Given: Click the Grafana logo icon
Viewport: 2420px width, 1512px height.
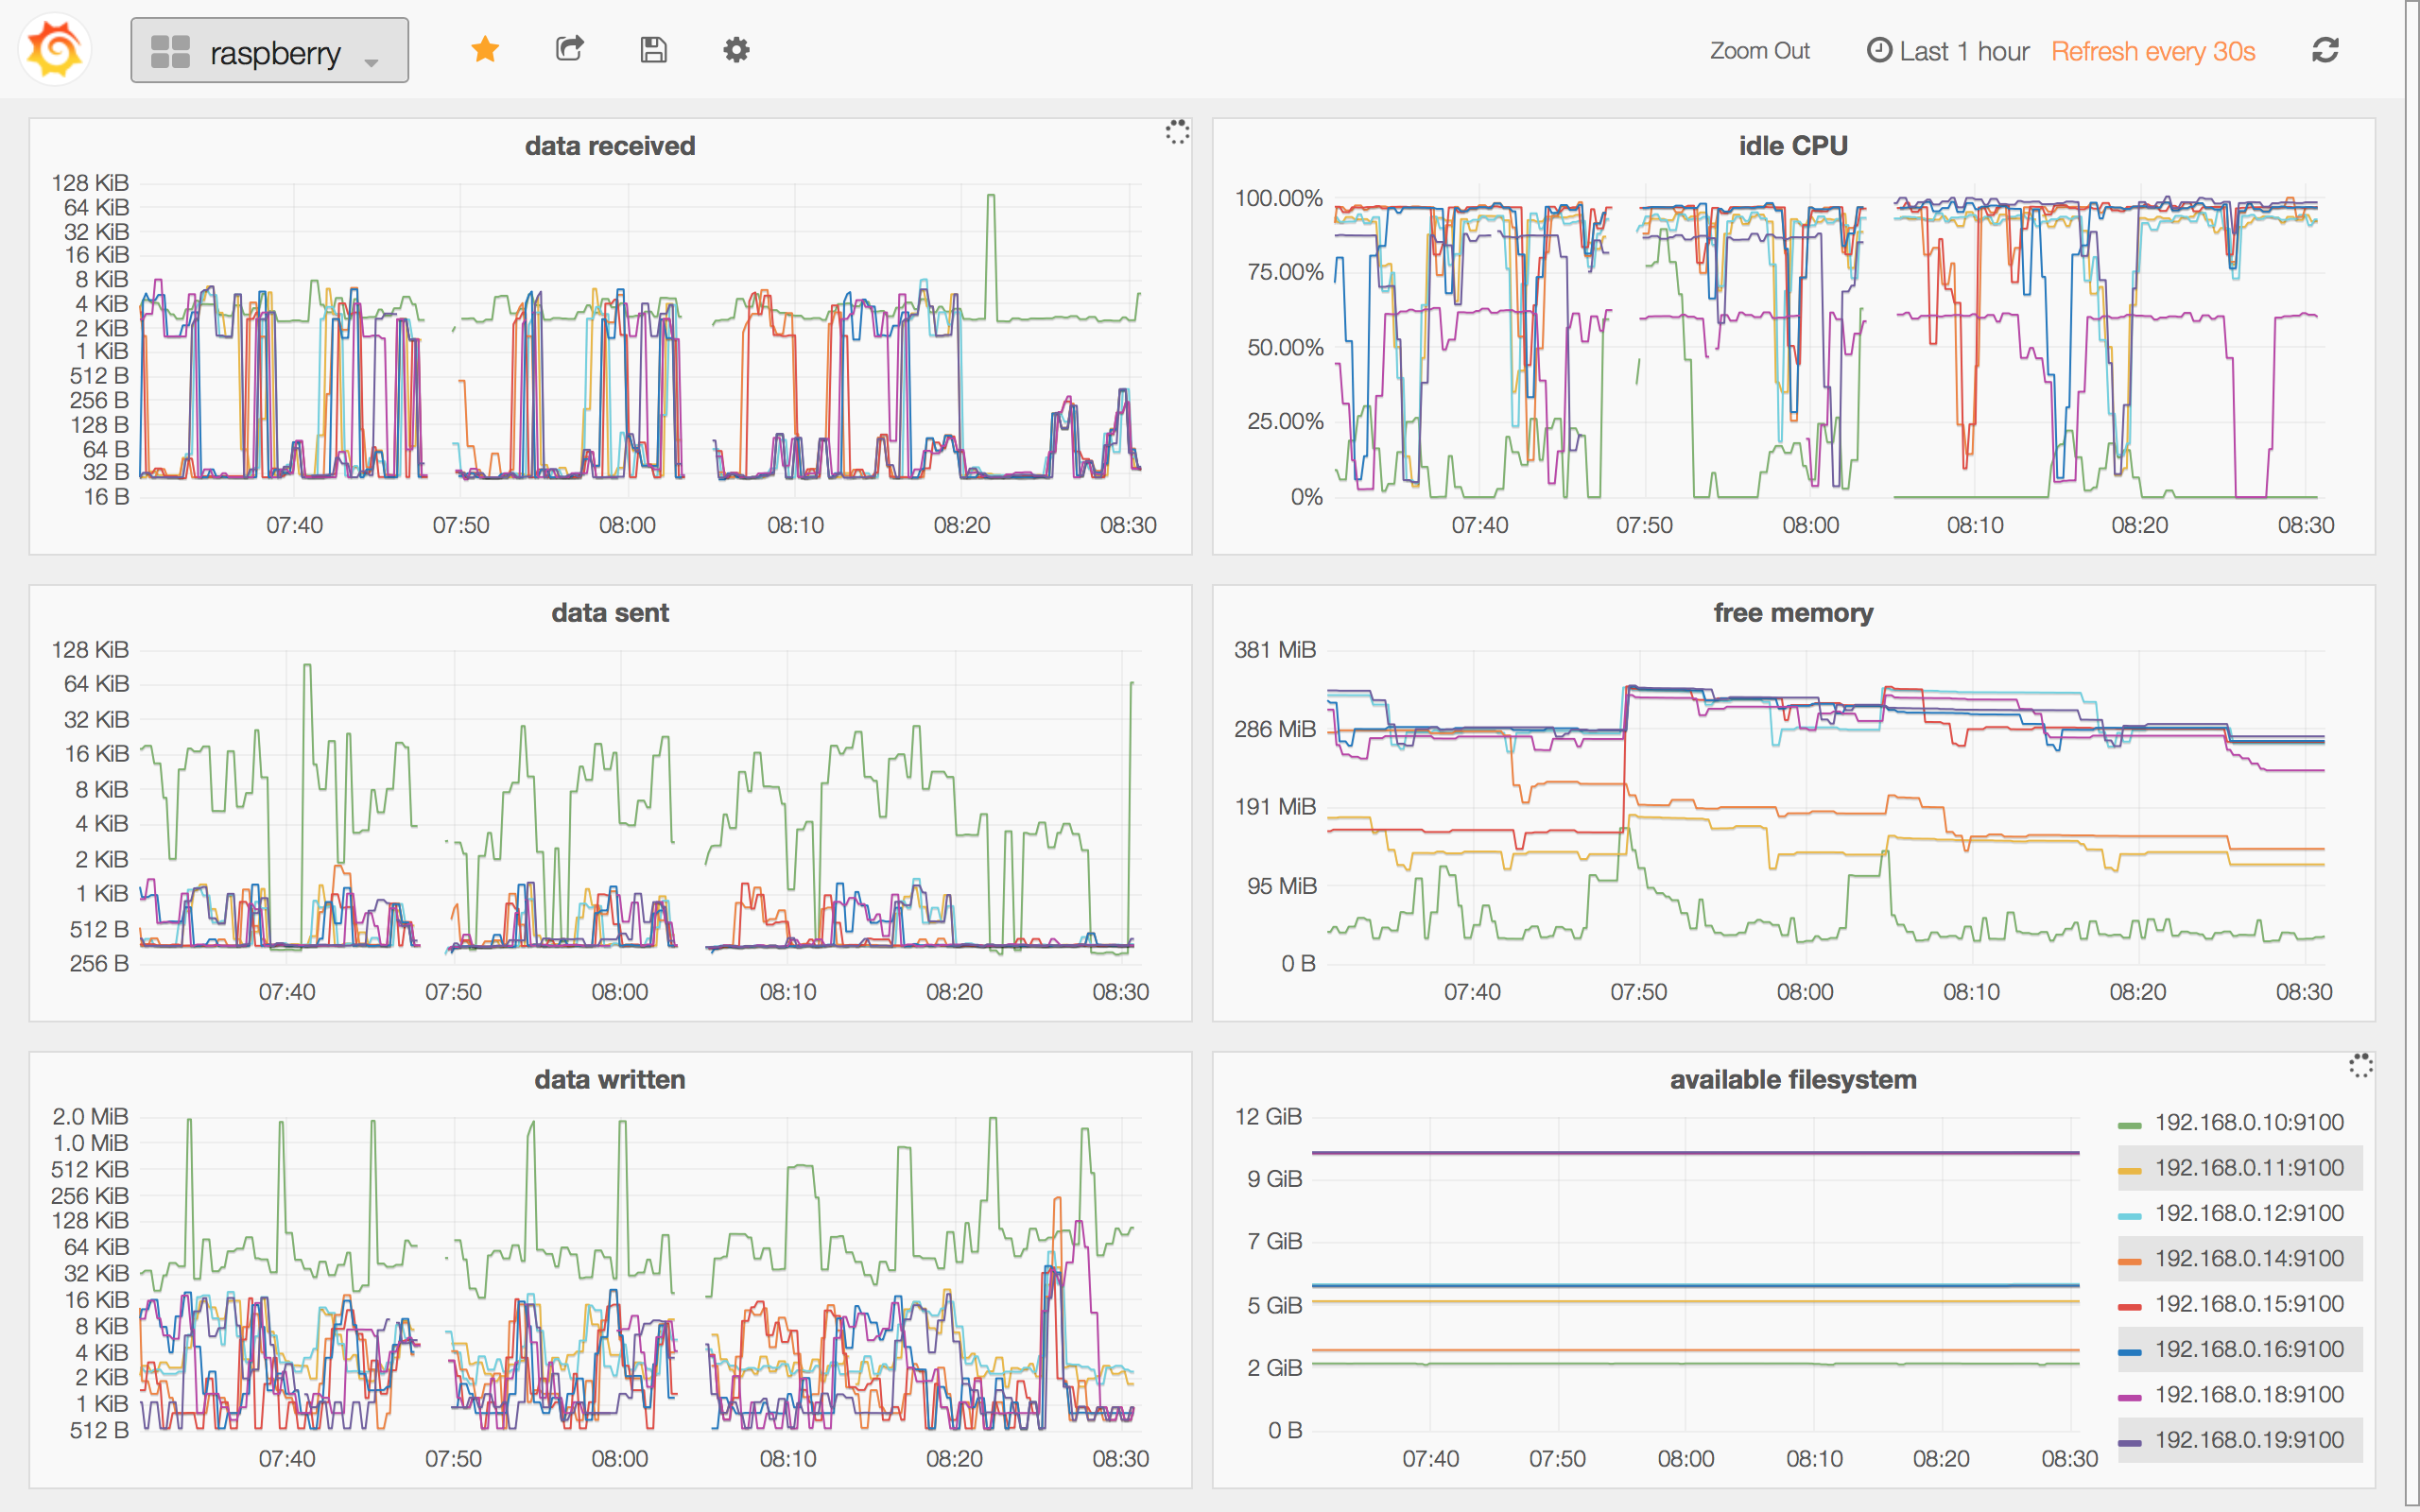Looking at the screenshot, I should (x=55, y=50).
